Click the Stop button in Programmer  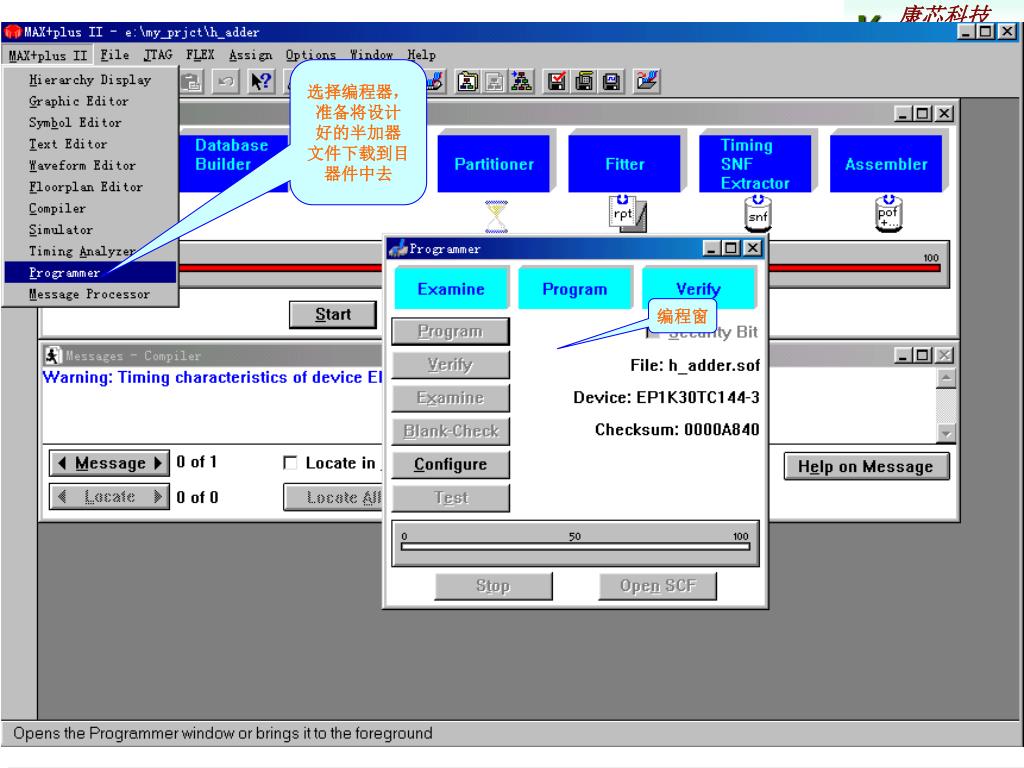tap(494, 586)
